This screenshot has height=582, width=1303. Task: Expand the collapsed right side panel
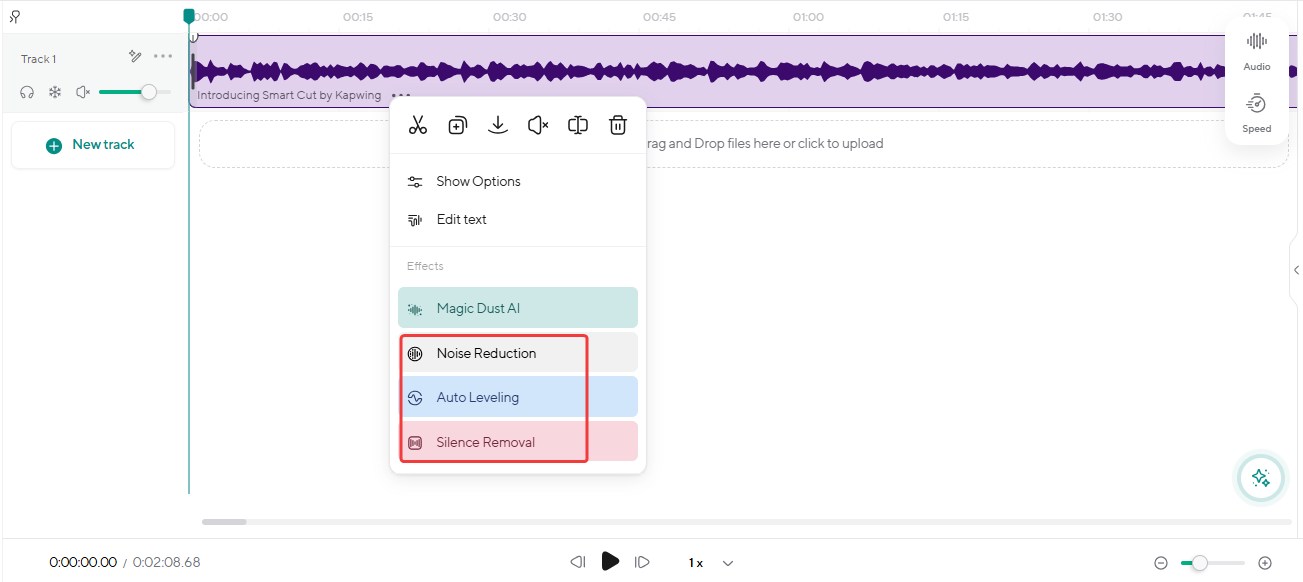1296,270
